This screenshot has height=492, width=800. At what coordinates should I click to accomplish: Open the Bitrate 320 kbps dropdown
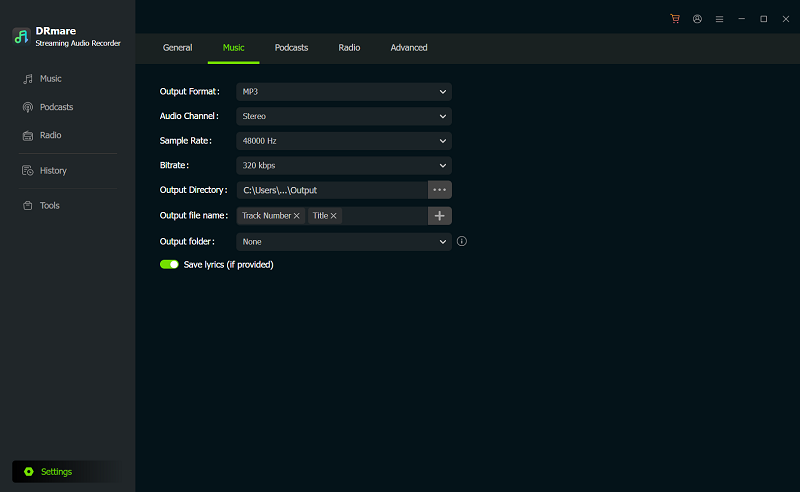pyautogui.click(x=344, y=165)
